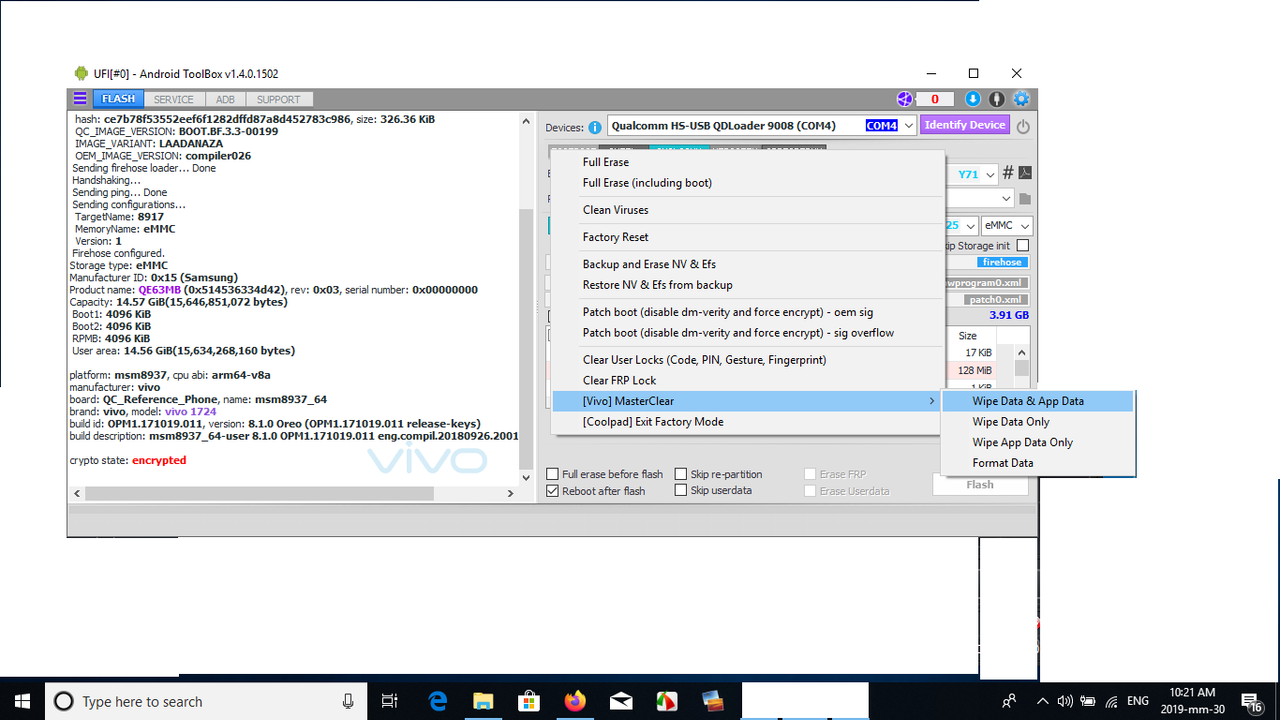The width and height of the screenshot is (1280, 720).
Task: Click the People icon in the system tray
Action: coord(1010,701)
